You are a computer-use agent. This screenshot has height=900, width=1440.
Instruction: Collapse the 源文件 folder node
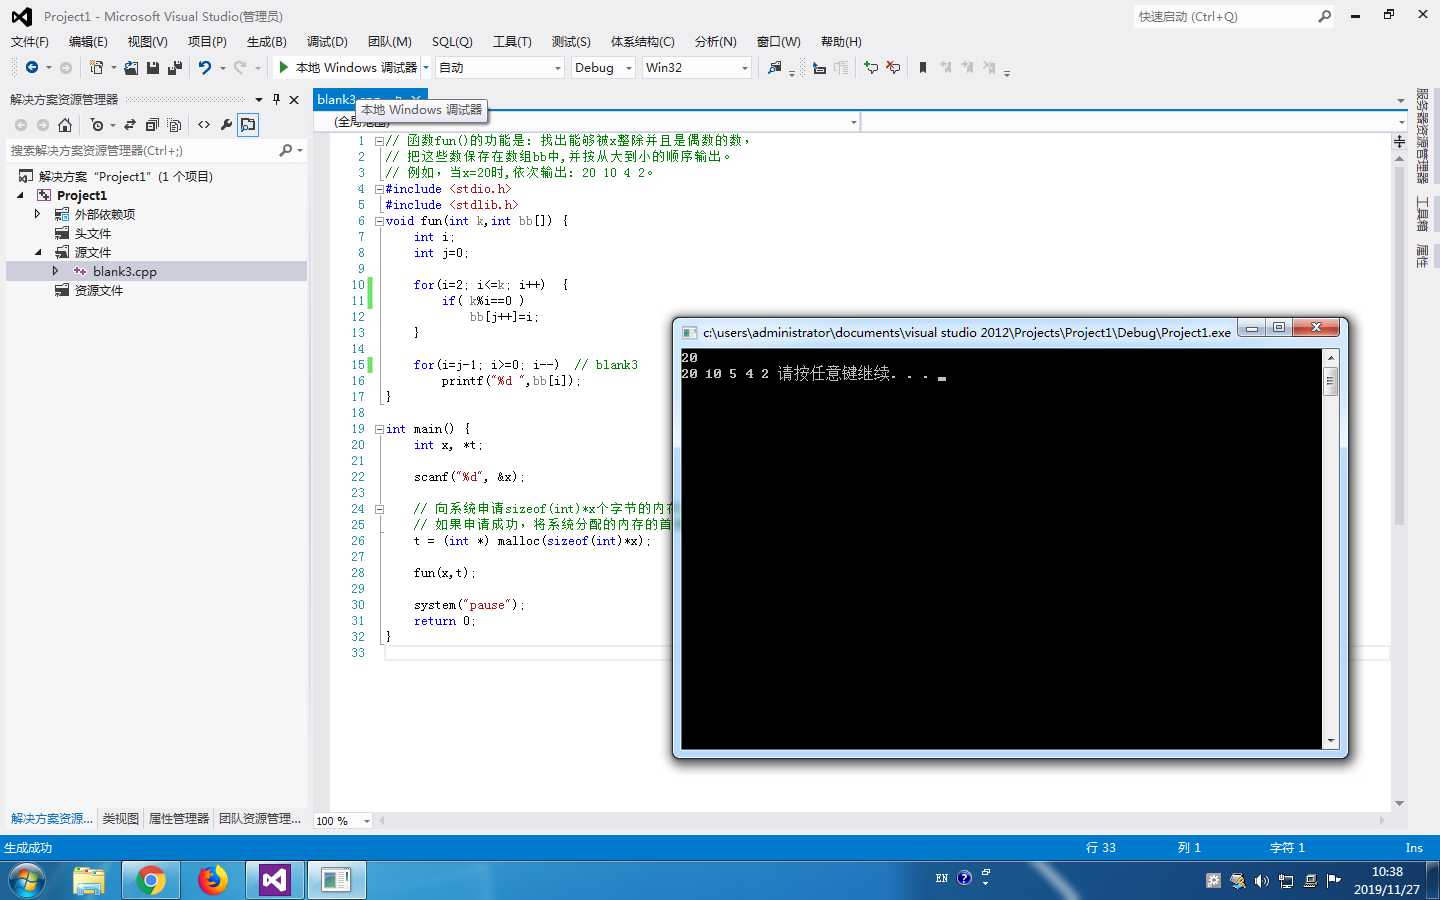tap(38, 253)
